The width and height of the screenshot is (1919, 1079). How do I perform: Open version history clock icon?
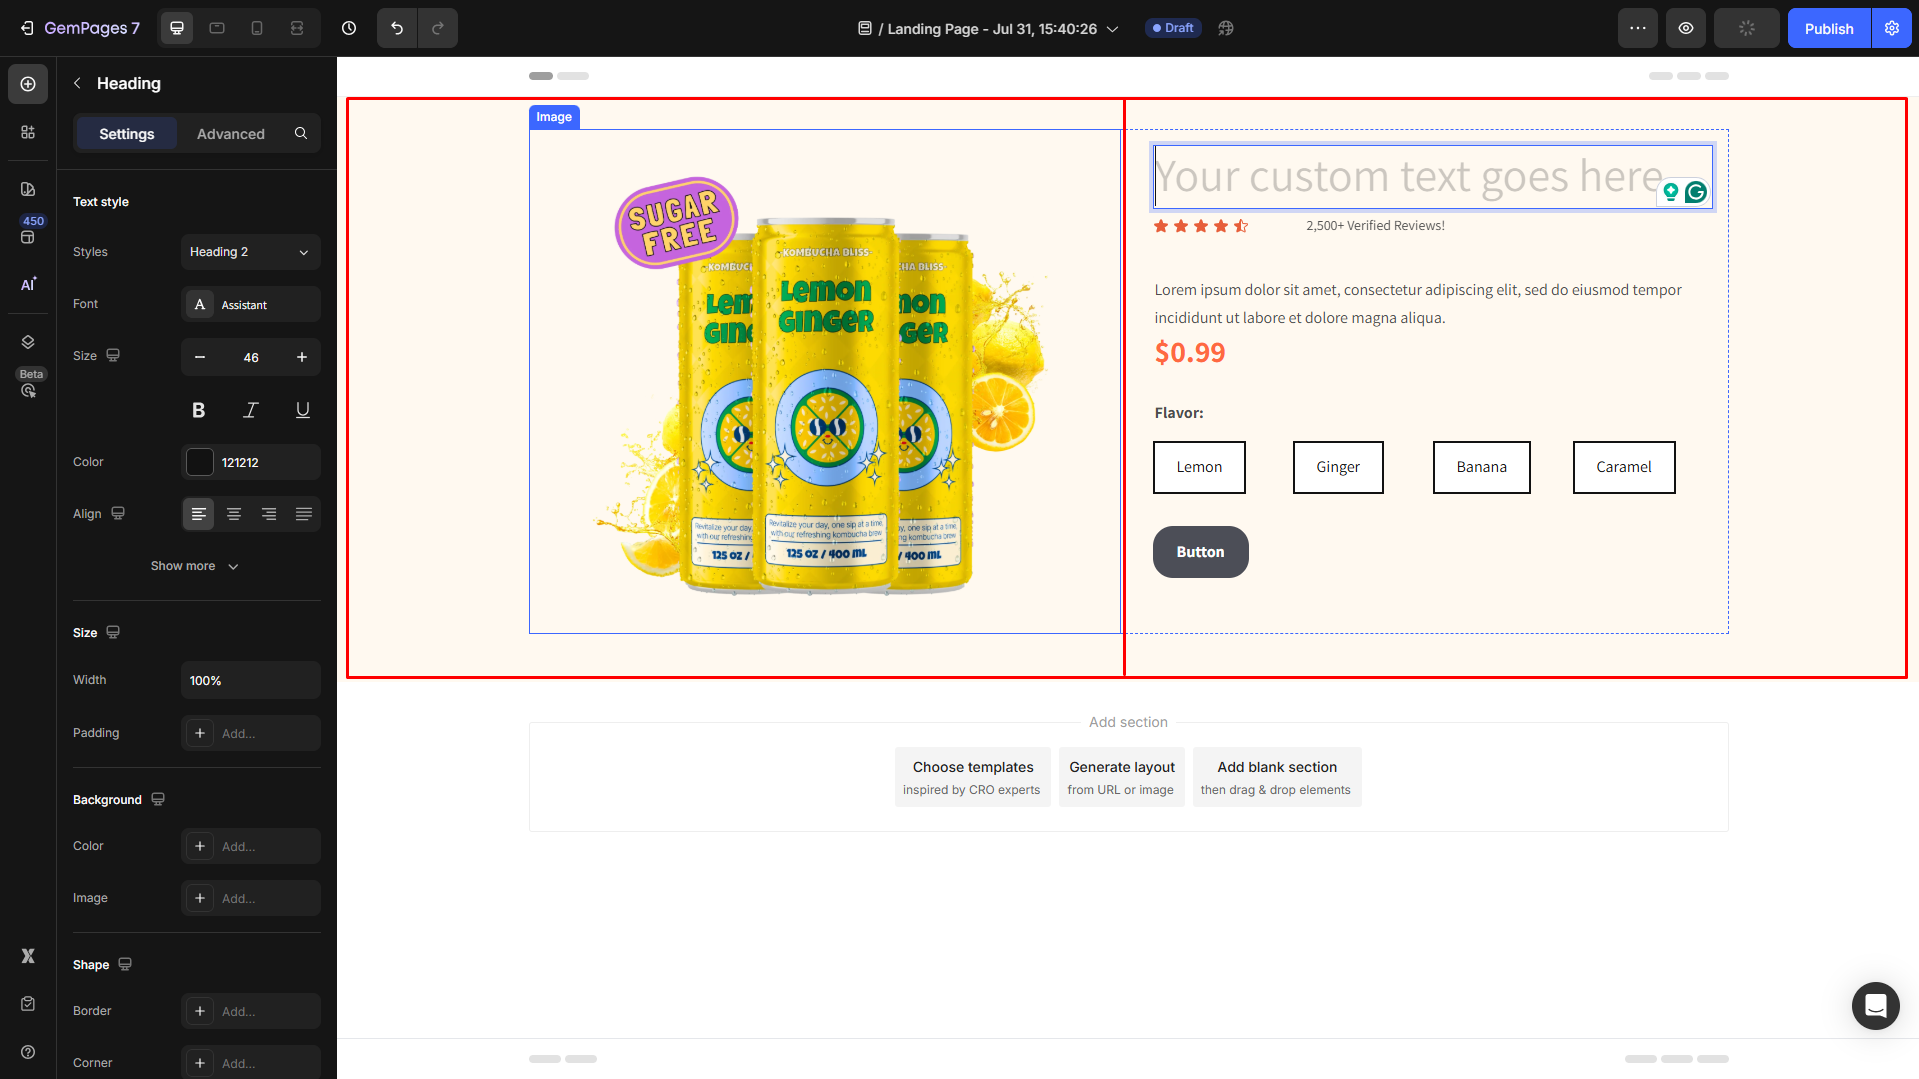[349, 28]
